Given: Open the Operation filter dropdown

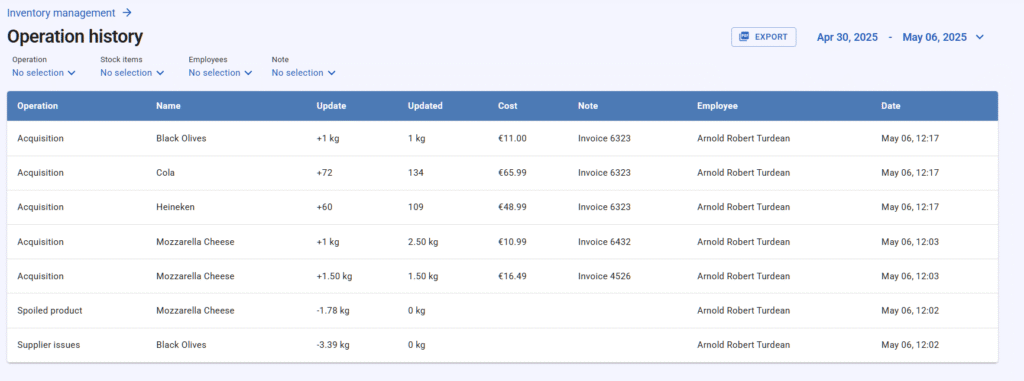Looking at the screenshot, I should [x=44, y=73].
